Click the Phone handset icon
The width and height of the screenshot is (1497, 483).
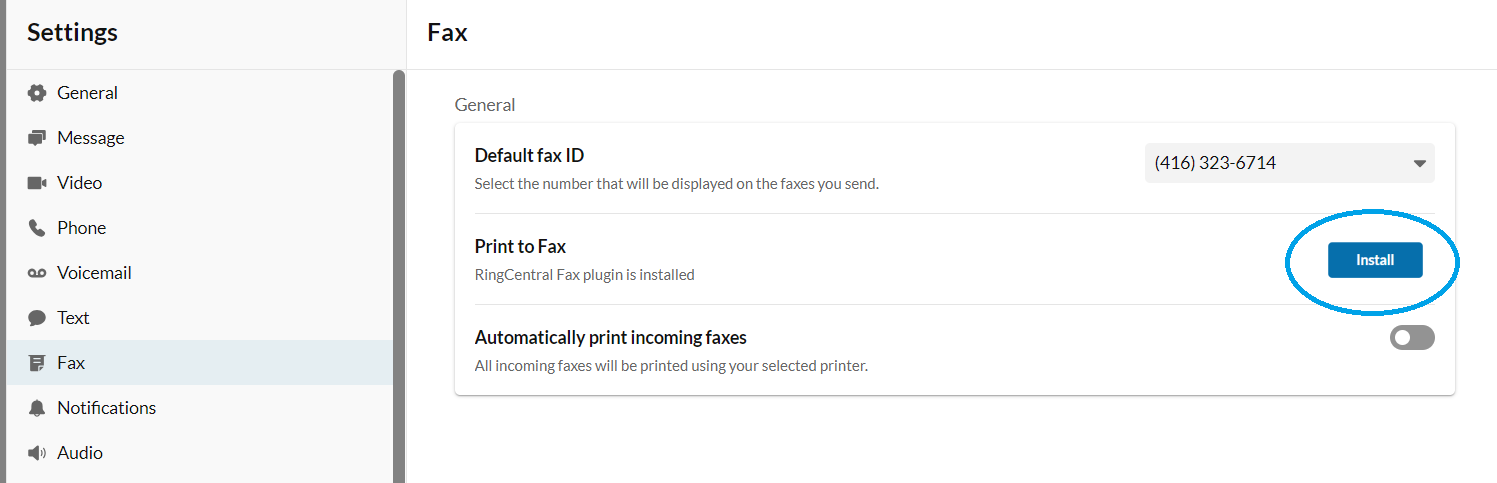point(37,228)
